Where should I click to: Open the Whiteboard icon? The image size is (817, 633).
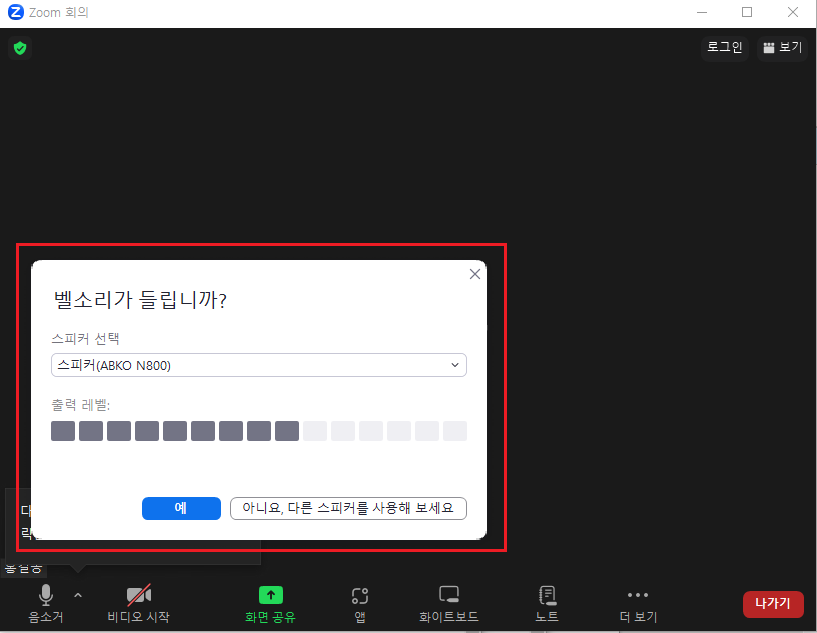449,596
